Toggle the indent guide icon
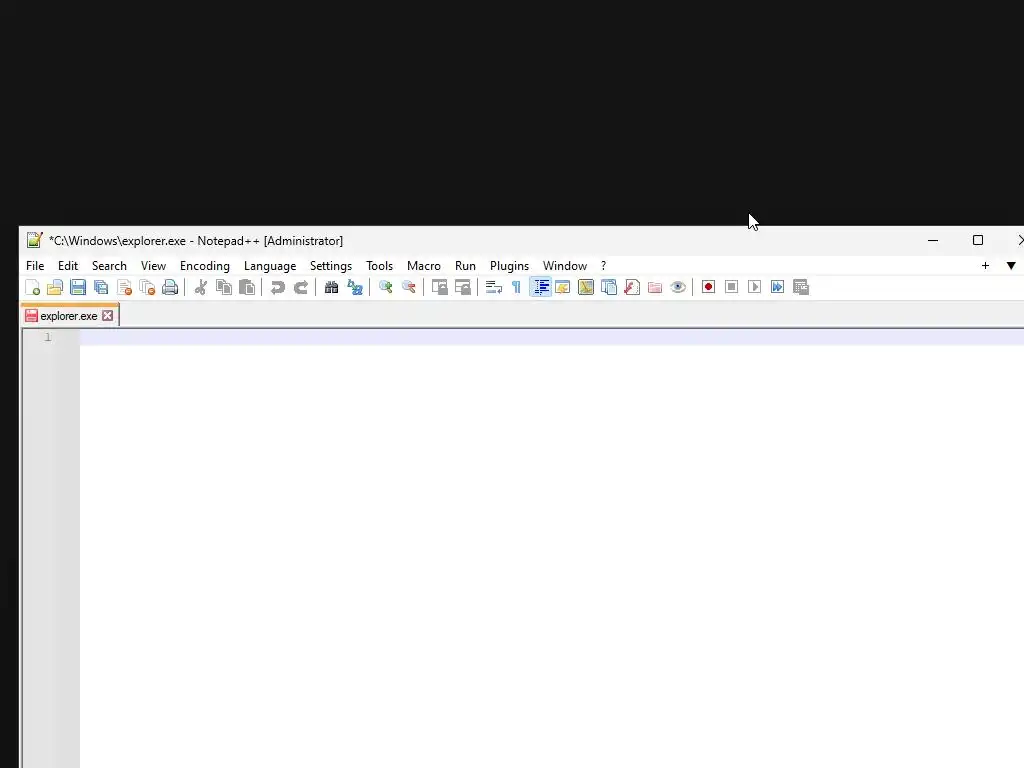The image size is (1024, 768). tap(540, 287)
